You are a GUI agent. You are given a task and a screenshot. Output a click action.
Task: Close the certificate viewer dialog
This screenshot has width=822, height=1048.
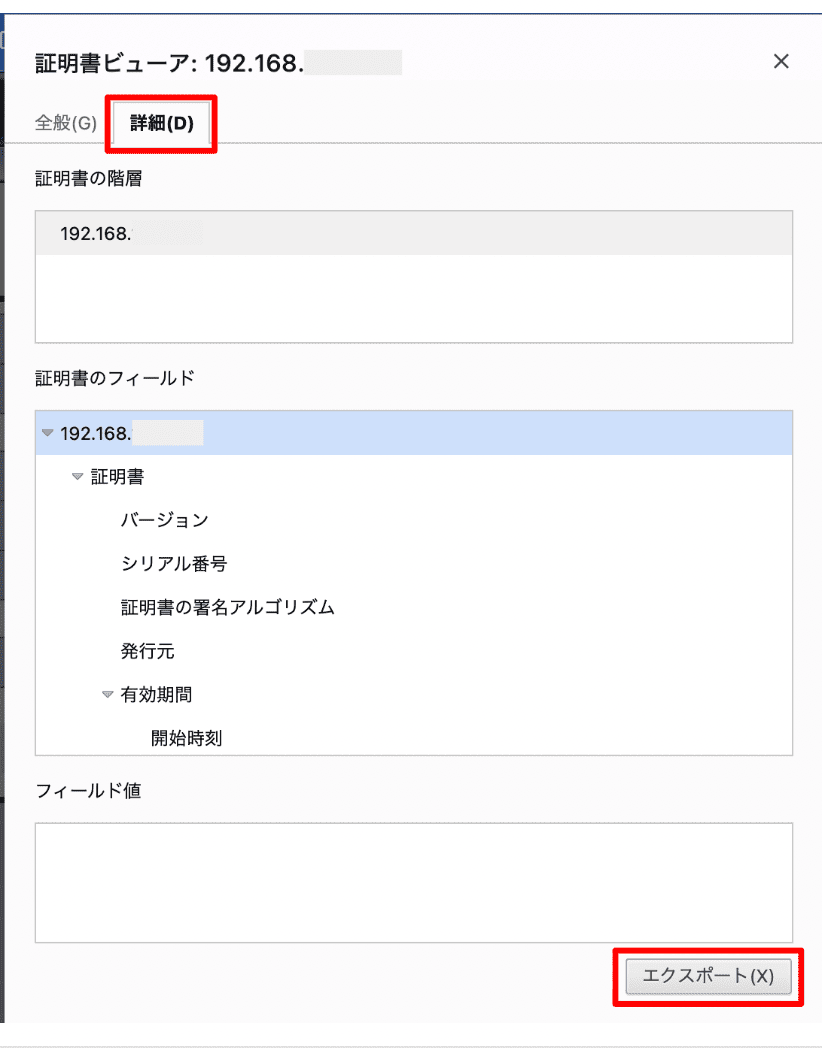click(x=781, y=61)
